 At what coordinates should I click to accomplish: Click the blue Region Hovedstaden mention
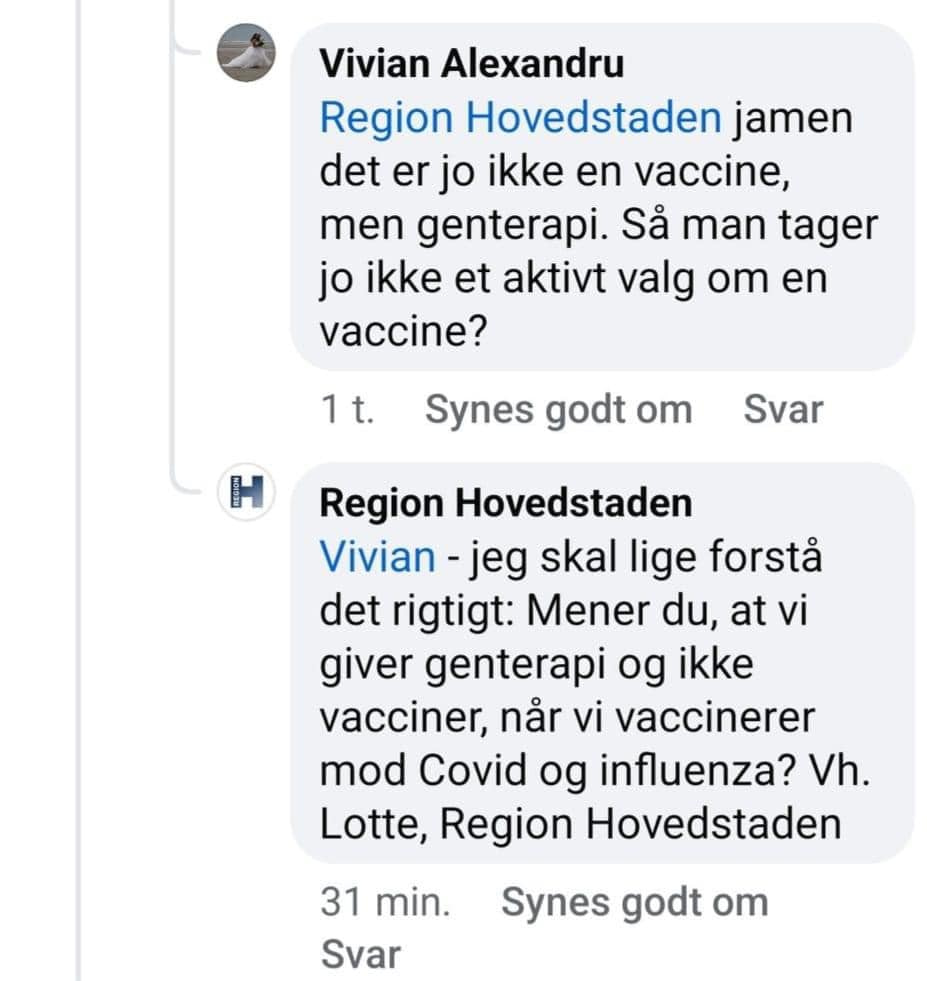click(x=520, y=119)
